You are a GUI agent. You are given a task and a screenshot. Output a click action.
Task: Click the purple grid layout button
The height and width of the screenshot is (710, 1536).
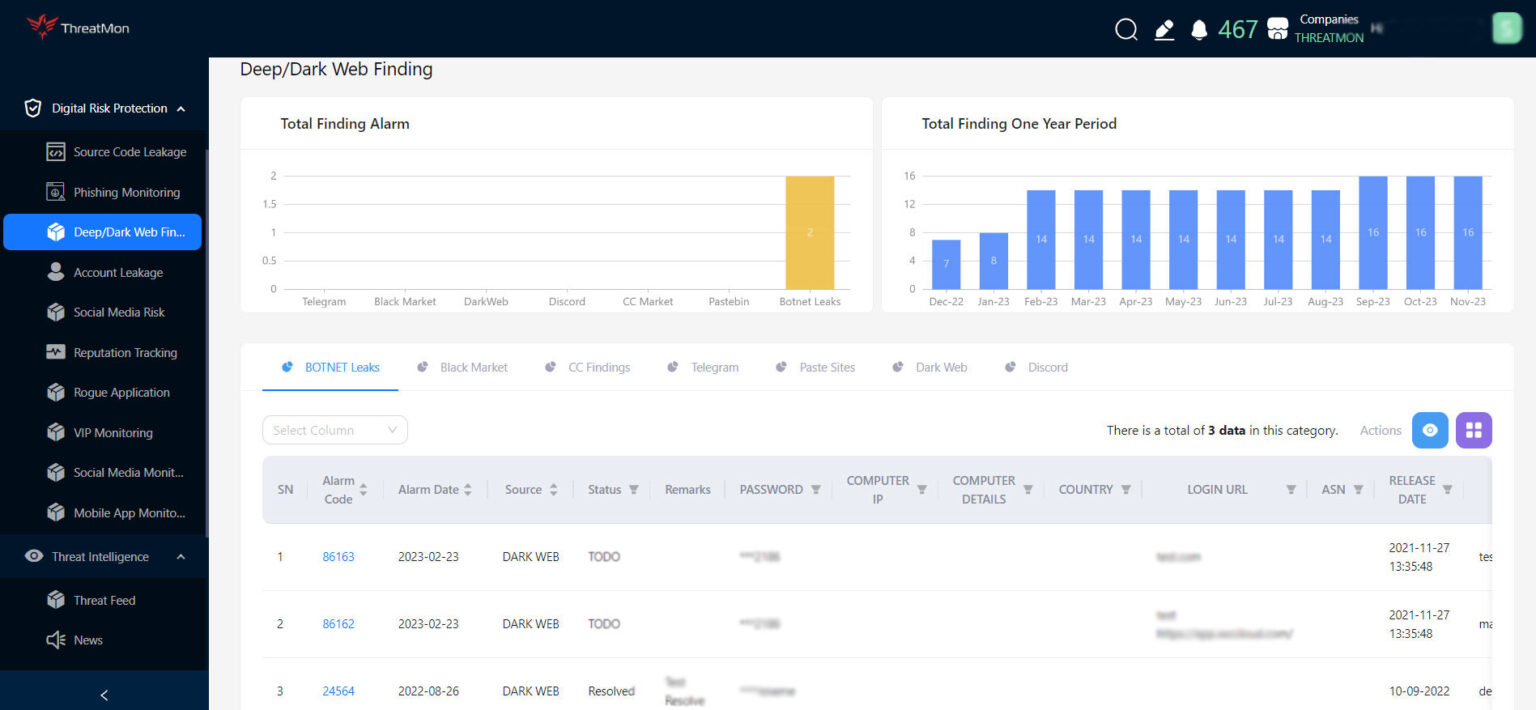tap(1473, 429)
